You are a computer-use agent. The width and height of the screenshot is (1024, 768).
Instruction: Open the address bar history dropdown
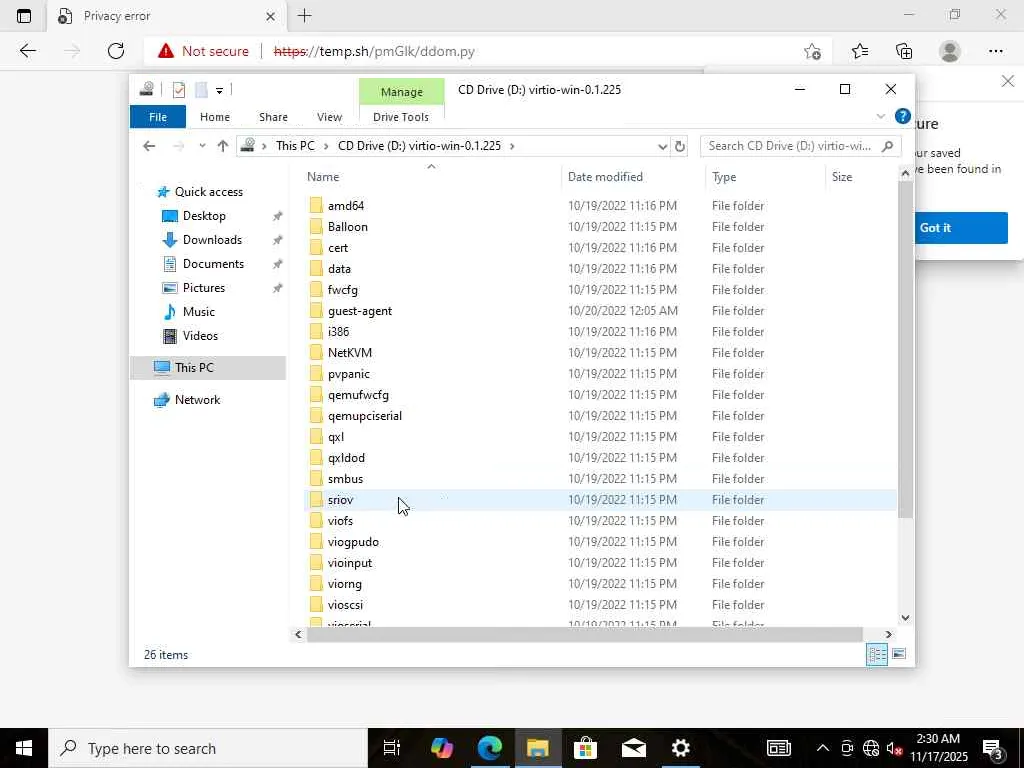tap(662, 146)
